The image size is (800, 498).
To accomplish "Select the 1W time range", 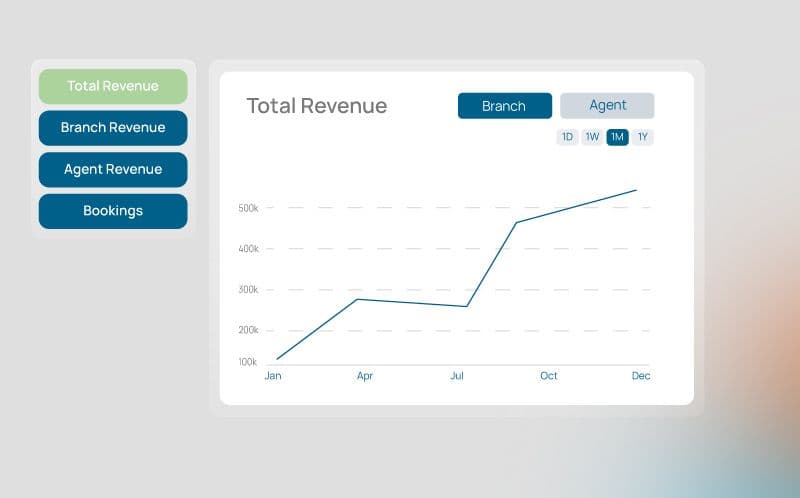I will (x=592, y=137).
